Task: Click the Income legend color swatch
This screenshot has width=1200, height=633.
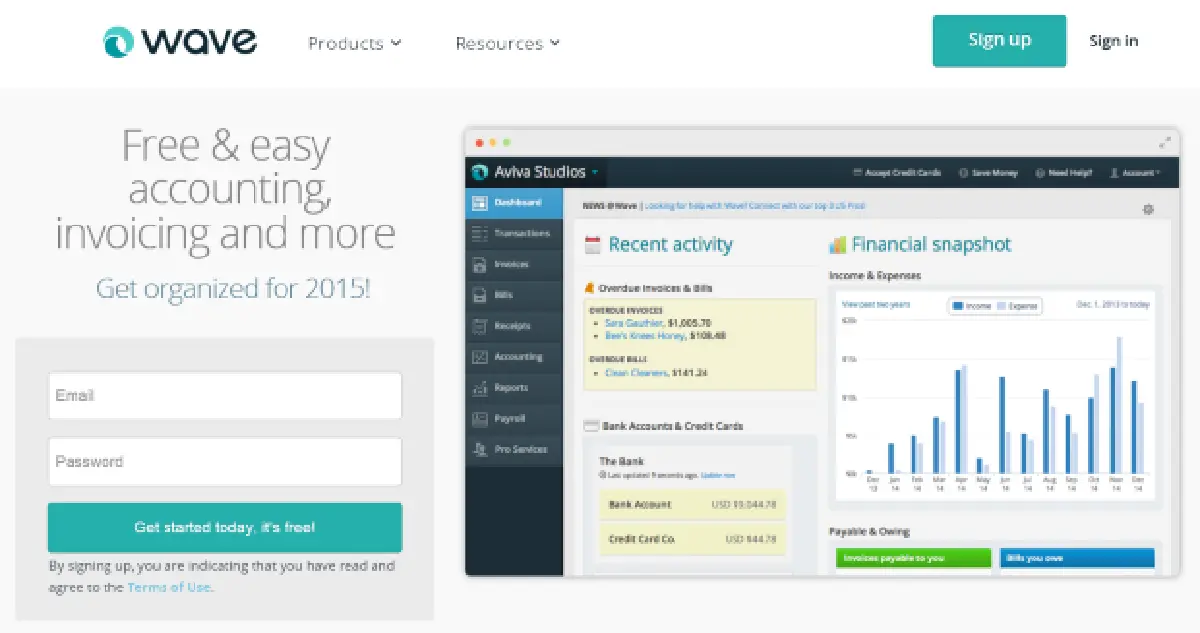Action: (x=957, y=306)
